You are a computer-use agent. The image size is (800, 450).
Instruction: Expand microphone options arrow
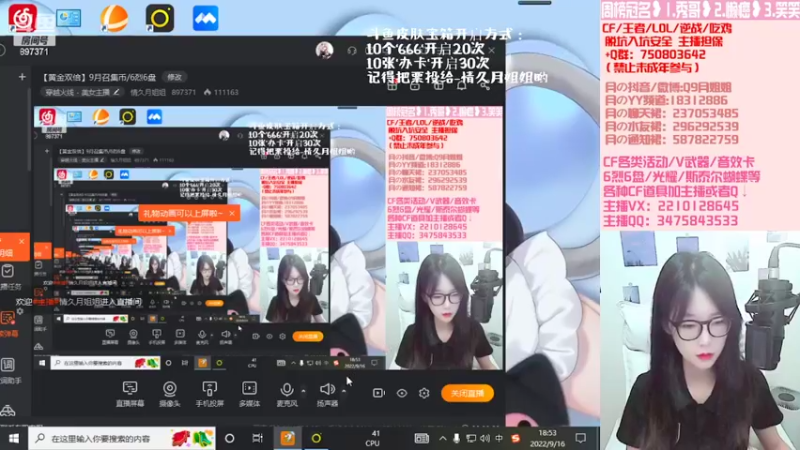click(x=304, y=391)
